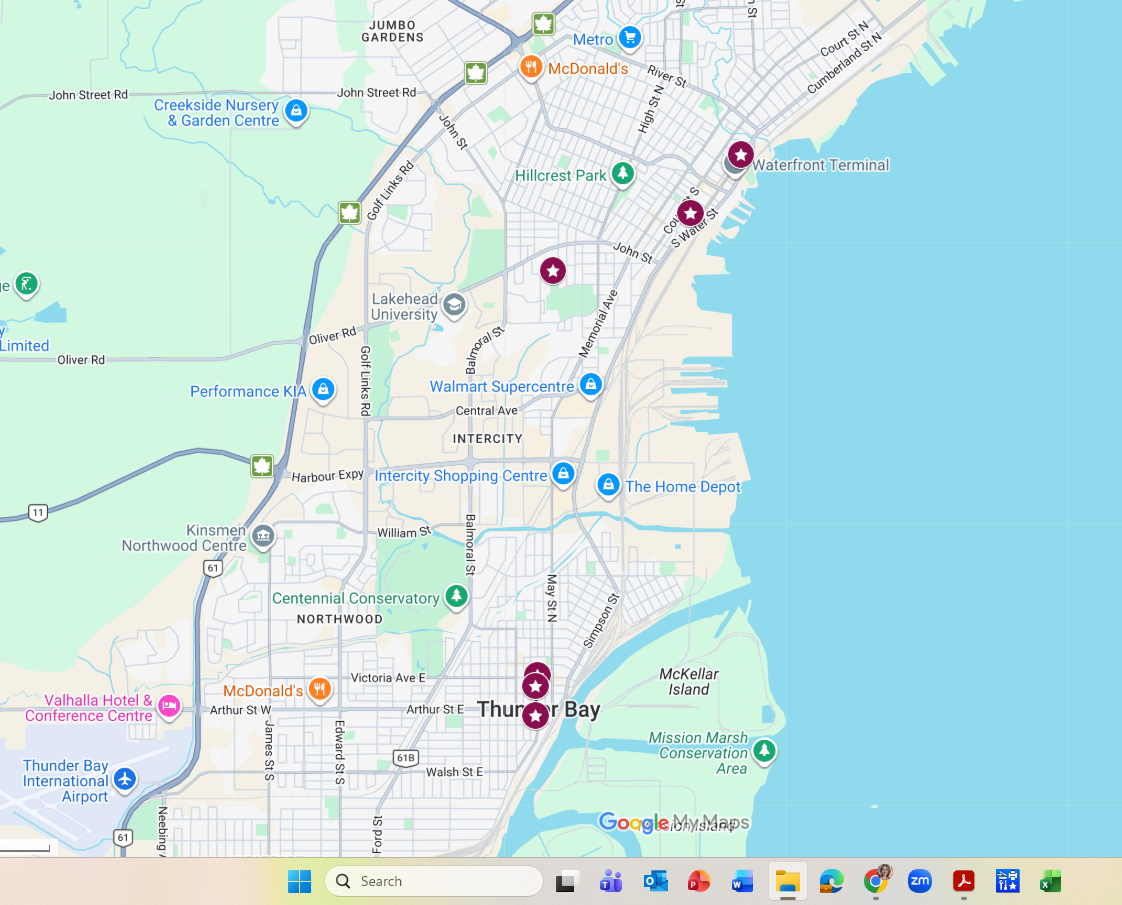1122x905 pixels.
Task: Click the Trans-Canada maple leaf shield by Harbour Expy
Action: tap(262, 466)
